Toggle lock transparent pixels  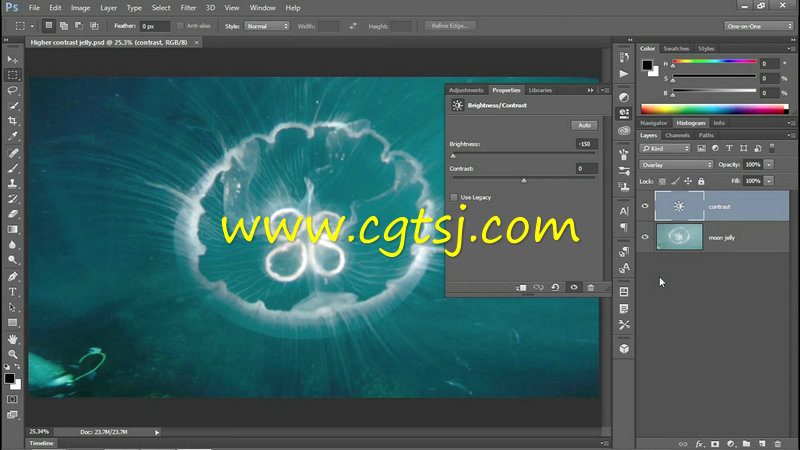[662, 181]
